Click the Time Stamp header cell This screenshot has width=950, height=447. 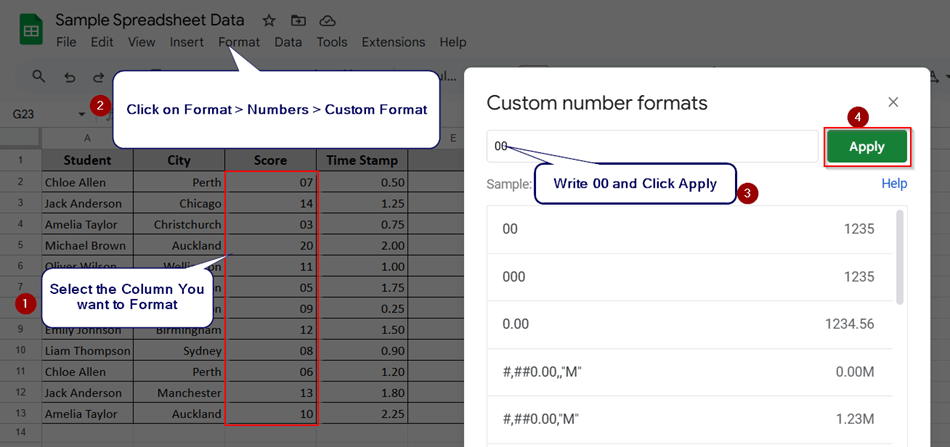[x=362, y=161]
